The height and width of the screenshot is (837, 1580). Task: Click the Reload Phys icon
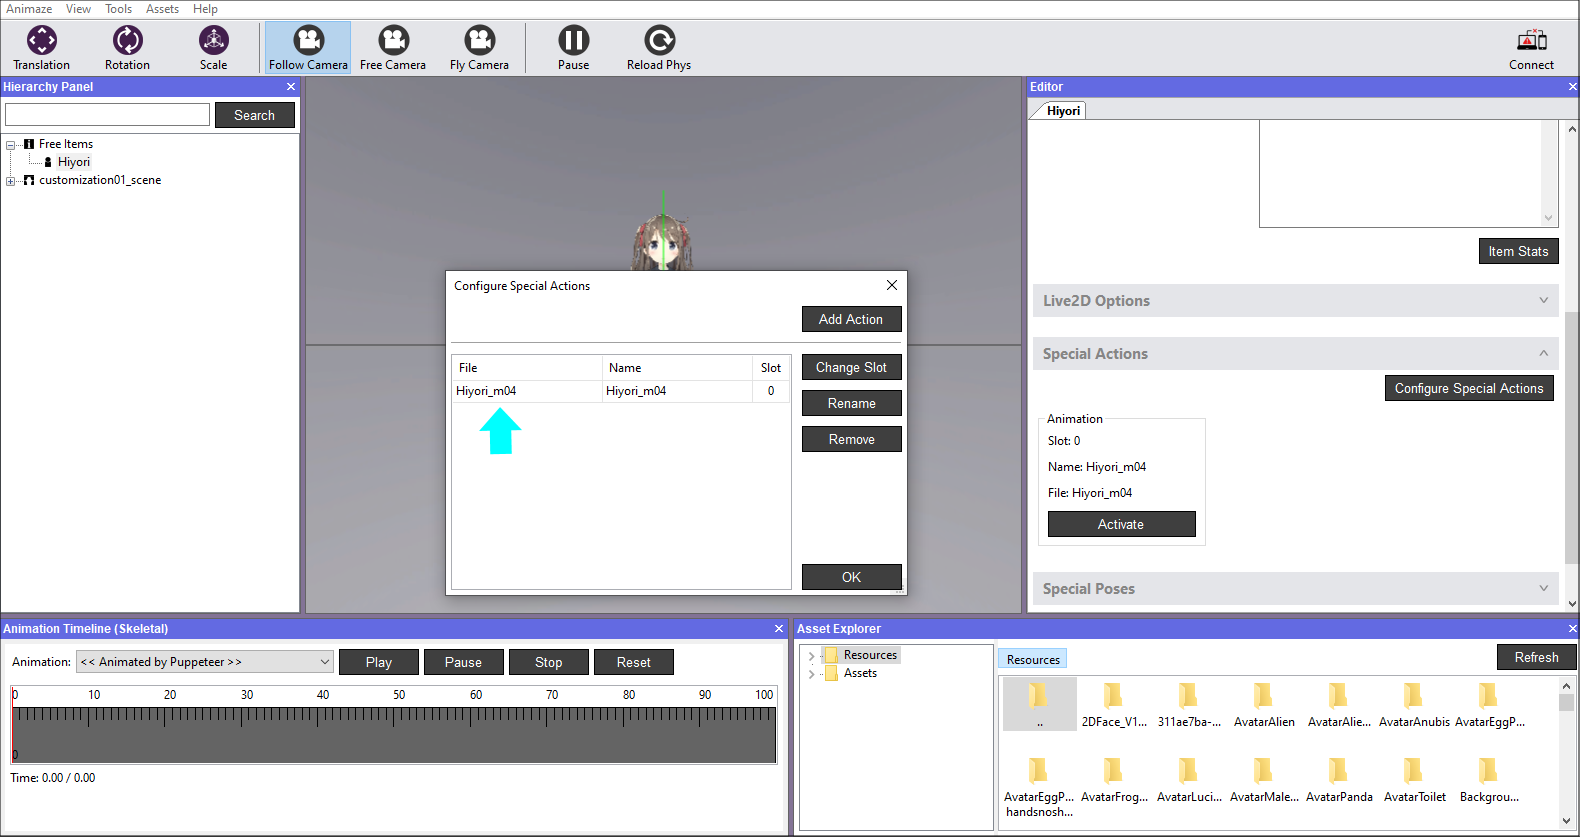(x=659, y=48)
